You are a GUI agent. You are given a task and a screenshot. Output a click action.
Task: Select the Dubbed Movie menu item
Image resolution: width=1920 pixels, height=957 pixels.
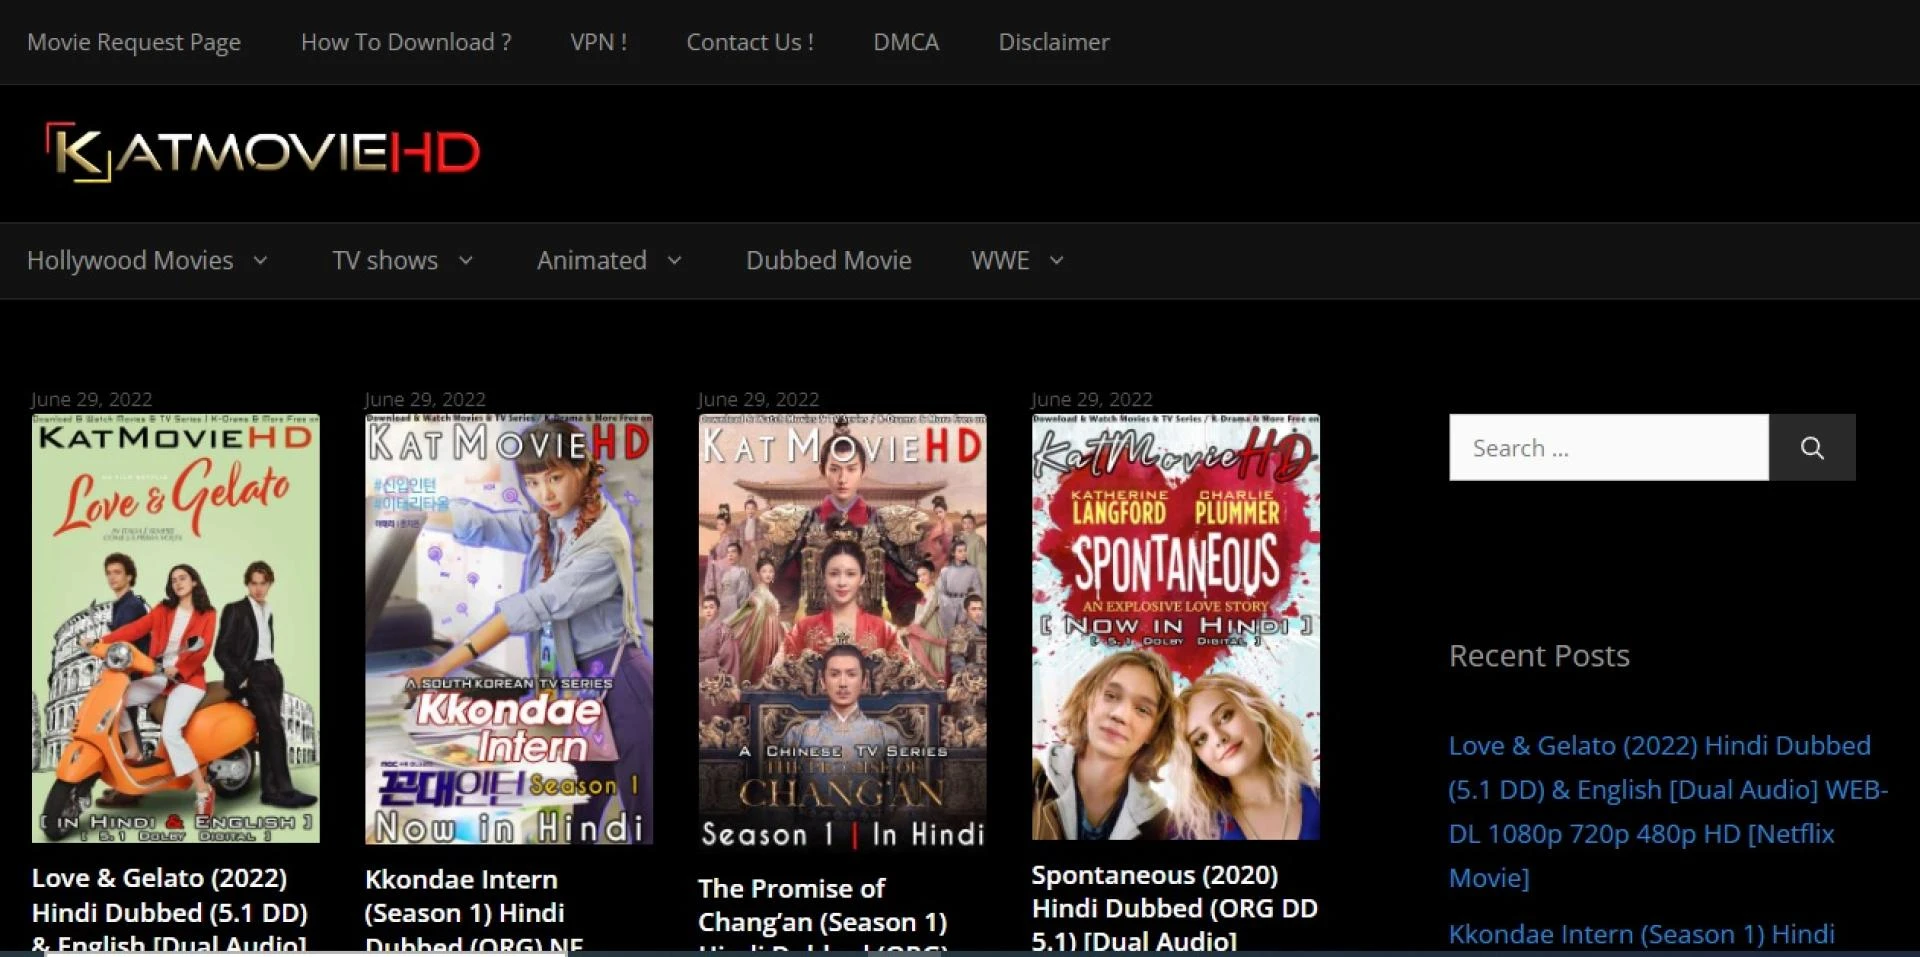point(828,261)
